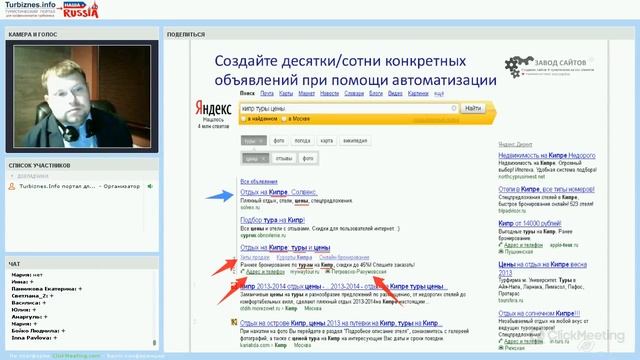Open the Маркет service tab
The width and height of the screenshot is (640, 360).
pos(307,93)
